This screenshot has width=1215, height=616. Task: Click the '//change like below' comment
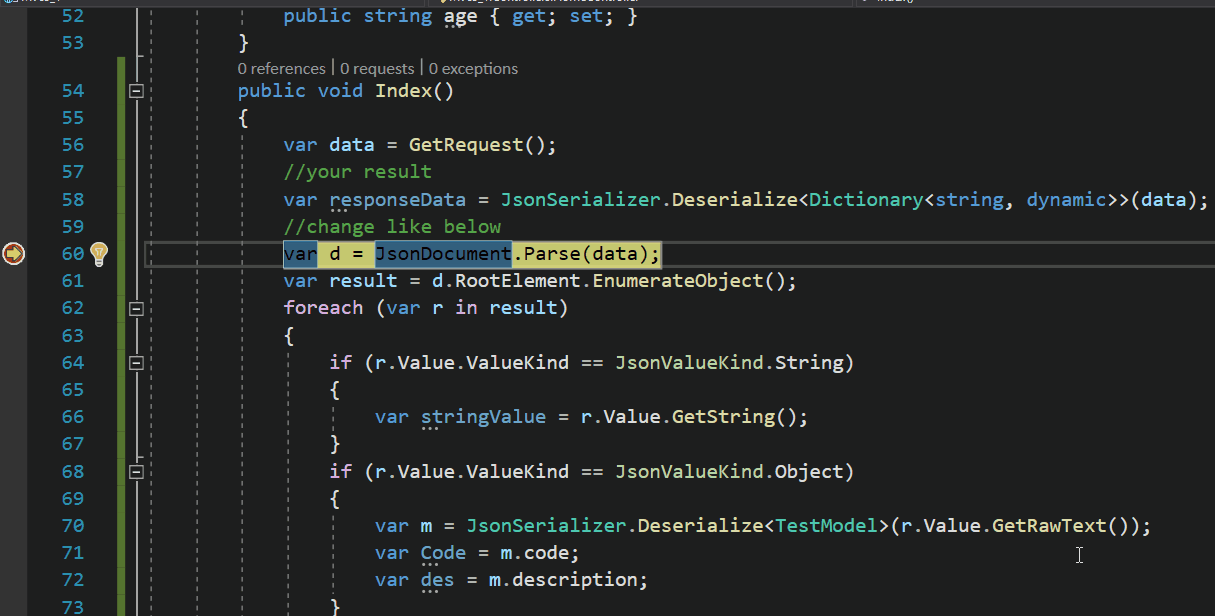coord(392,226)
